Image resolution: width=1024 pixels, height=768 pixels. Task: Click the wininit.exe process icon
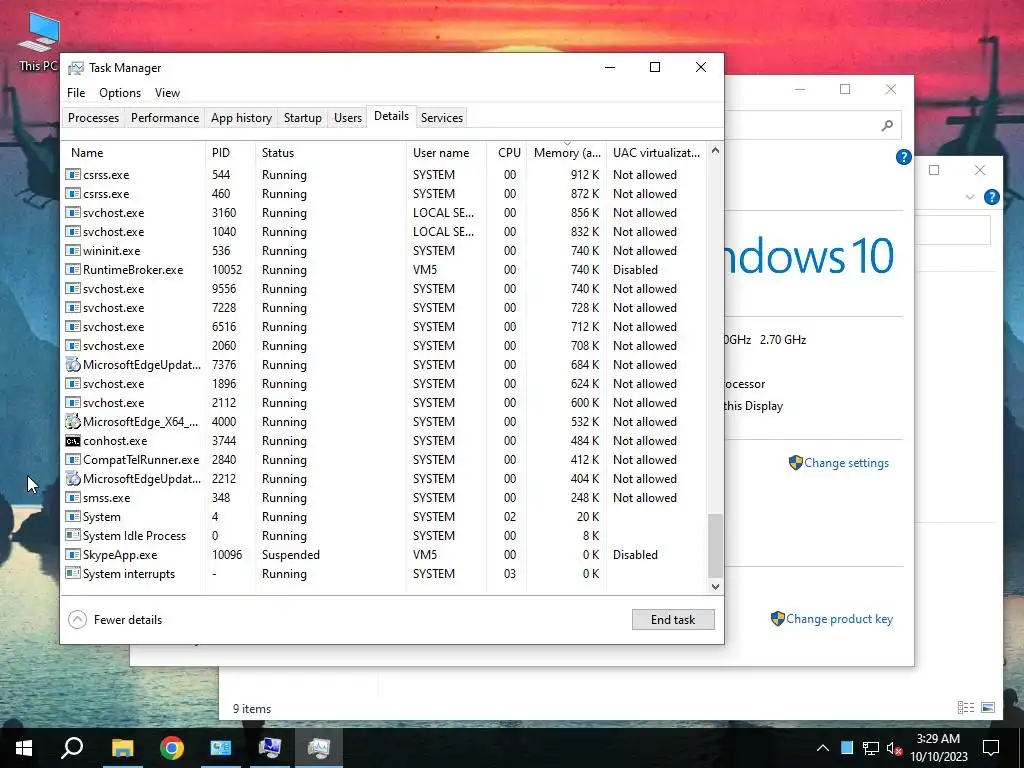(x=73, y=251)
